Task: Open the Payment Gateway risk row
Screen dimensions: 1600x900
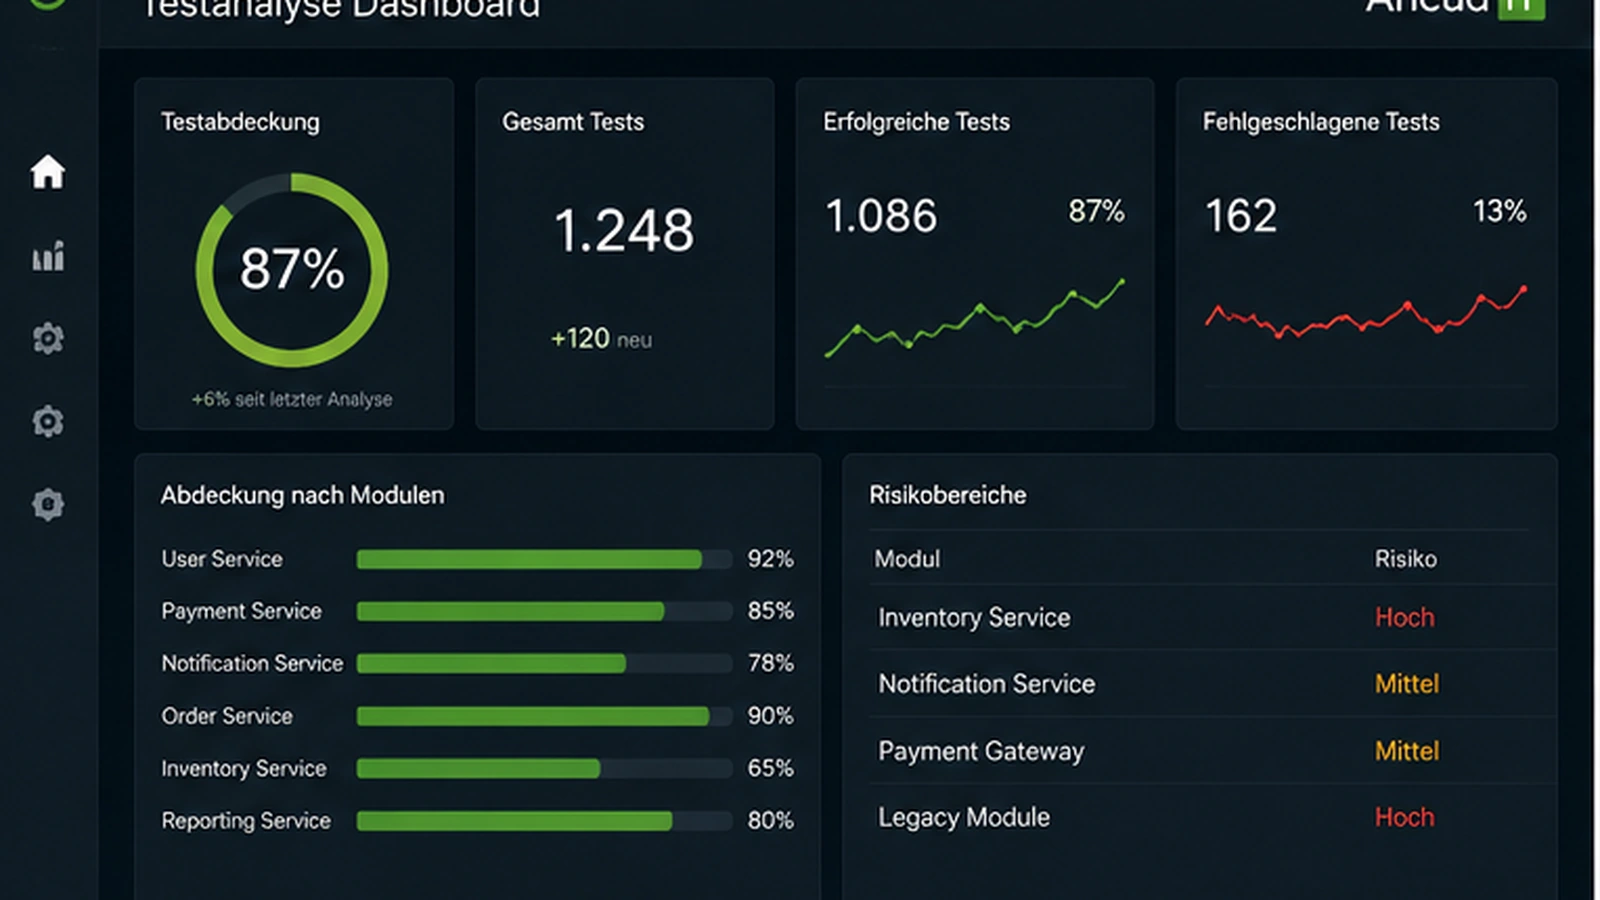Action: click(1212, 751)
